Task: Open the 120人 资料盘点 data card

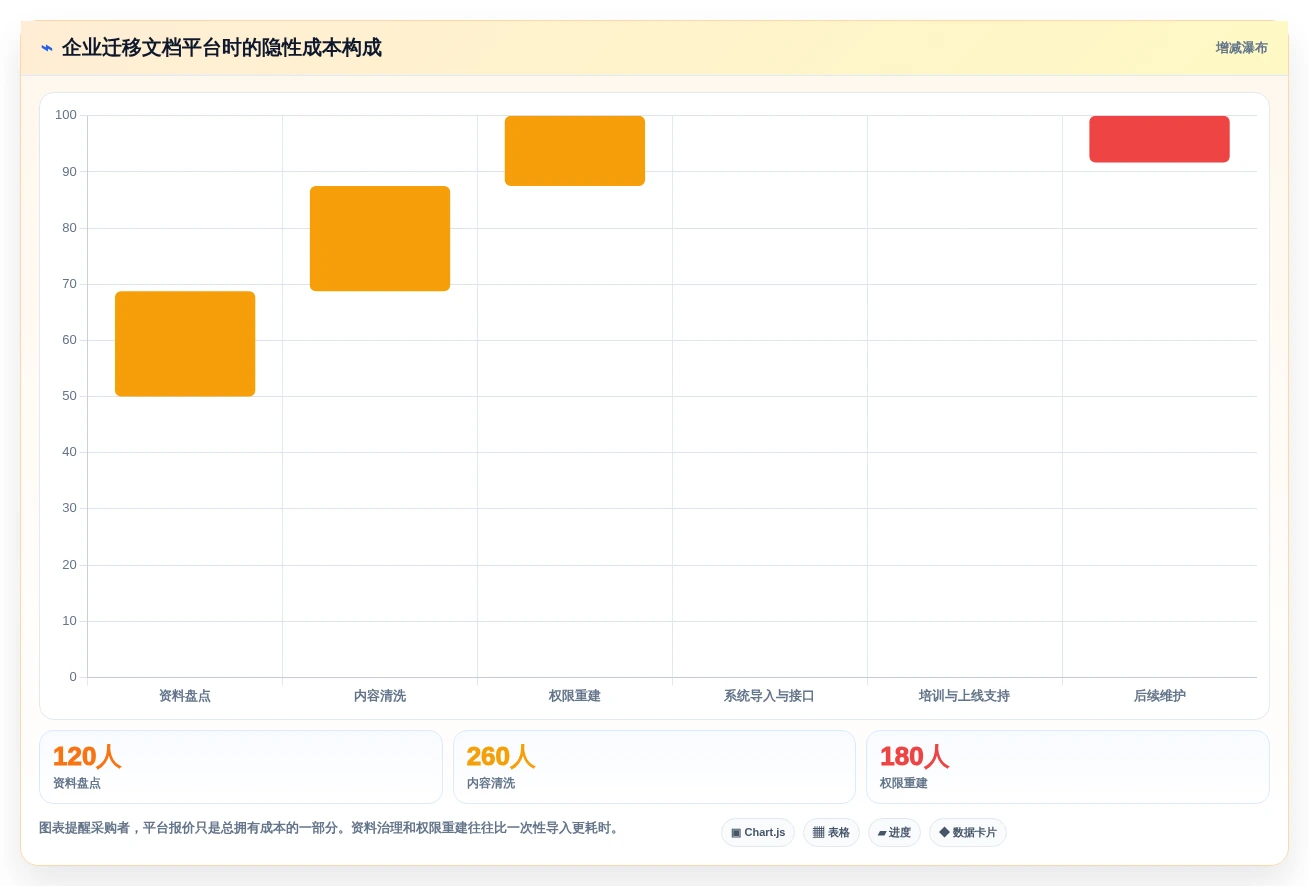Action: (241, 767)
